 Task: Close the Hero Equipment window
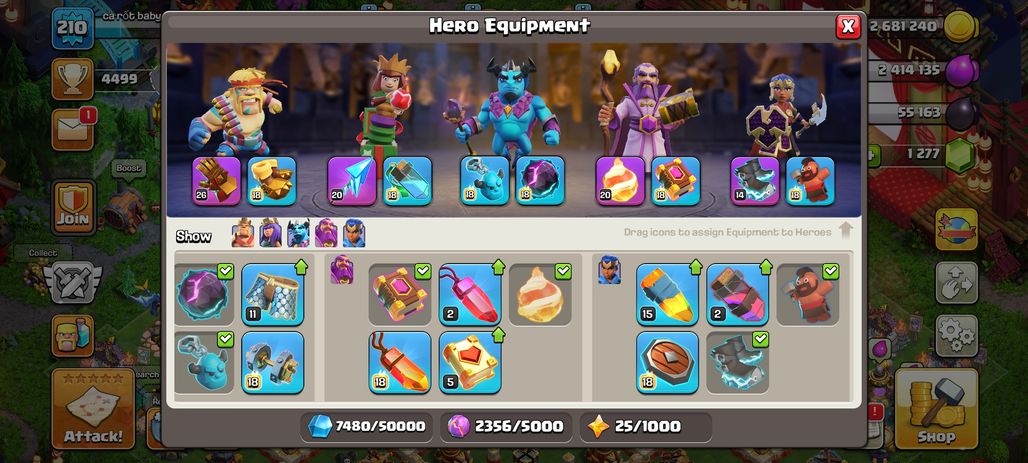pyautogui.click(x=848, y=26)
